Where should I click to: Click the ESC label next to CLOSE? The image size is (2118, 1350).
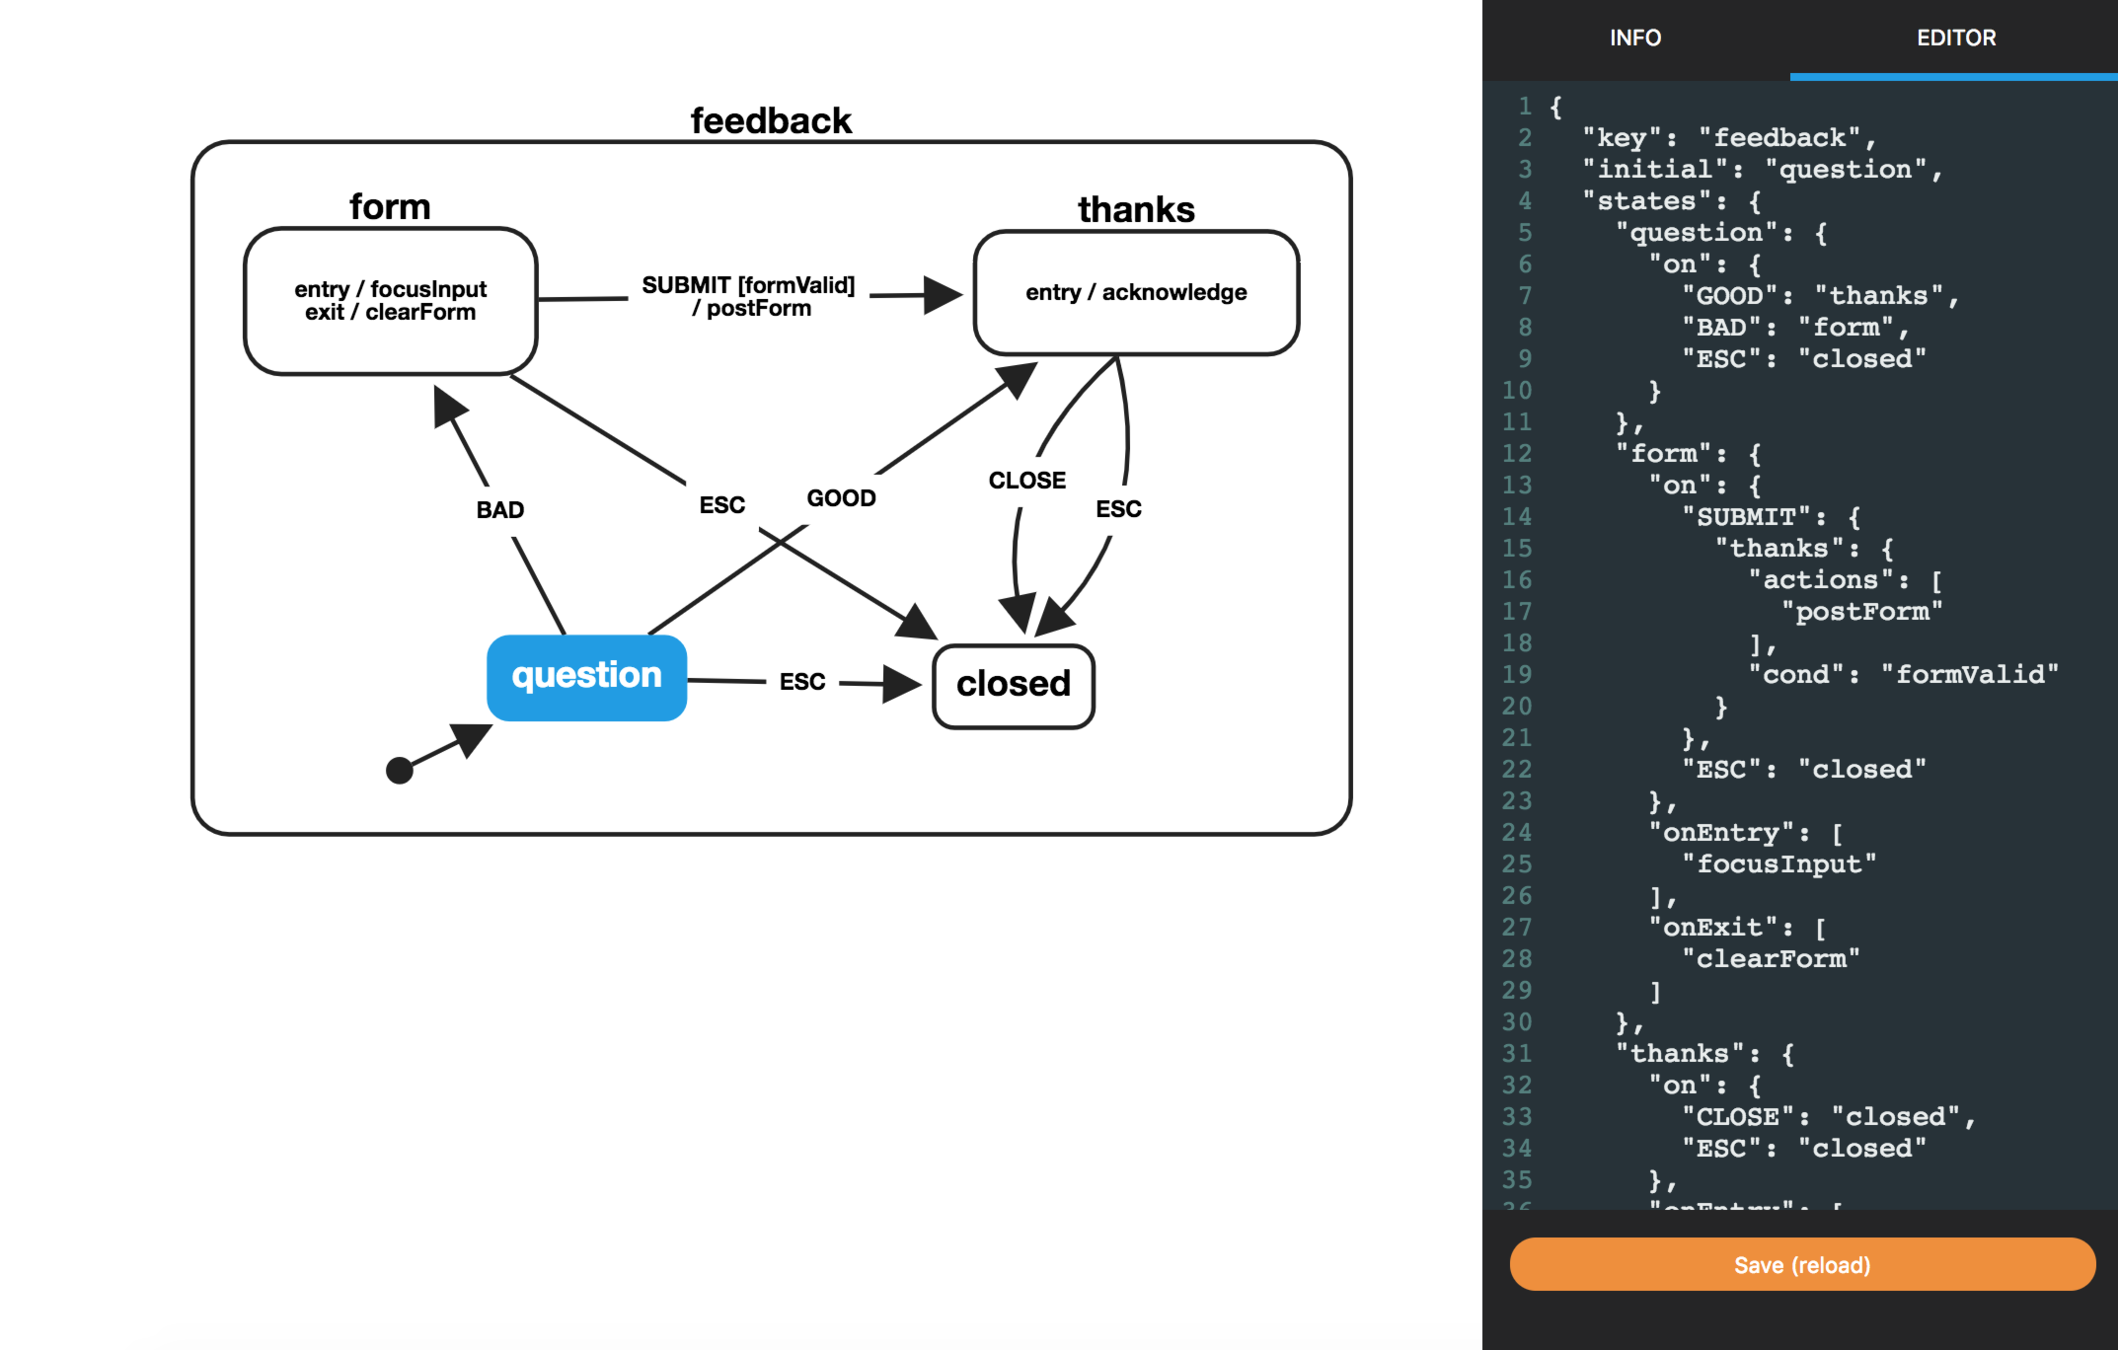(1118, 509)
